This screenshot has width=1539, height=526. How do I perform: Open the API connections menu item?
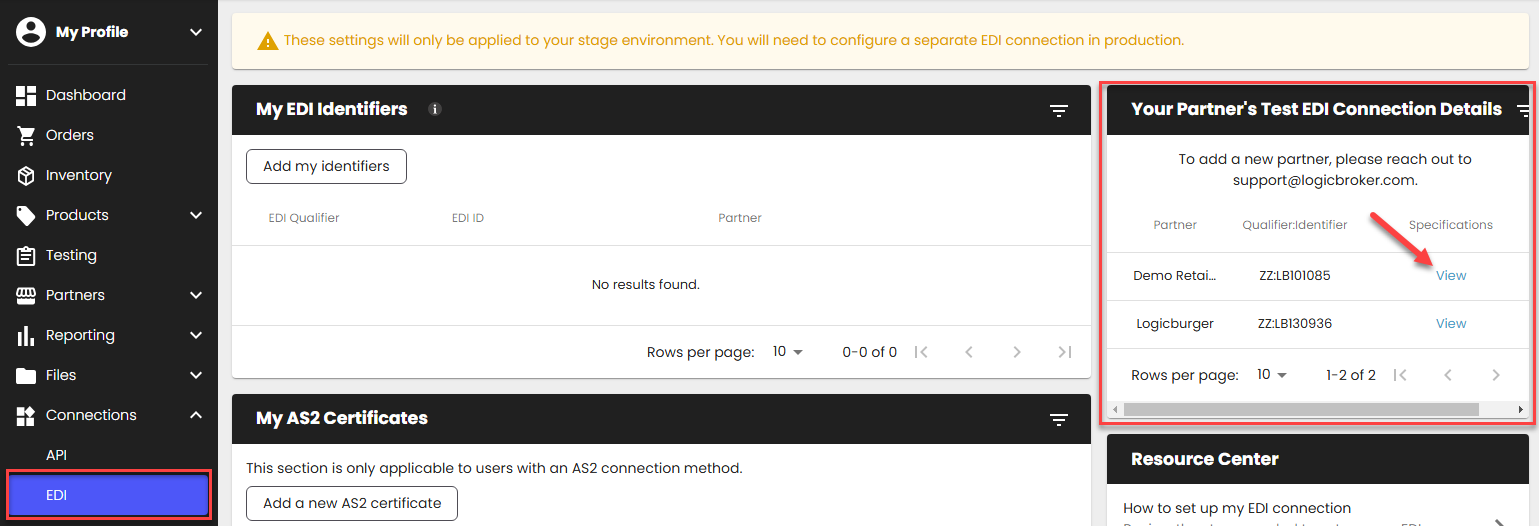[x=57, y=455]
